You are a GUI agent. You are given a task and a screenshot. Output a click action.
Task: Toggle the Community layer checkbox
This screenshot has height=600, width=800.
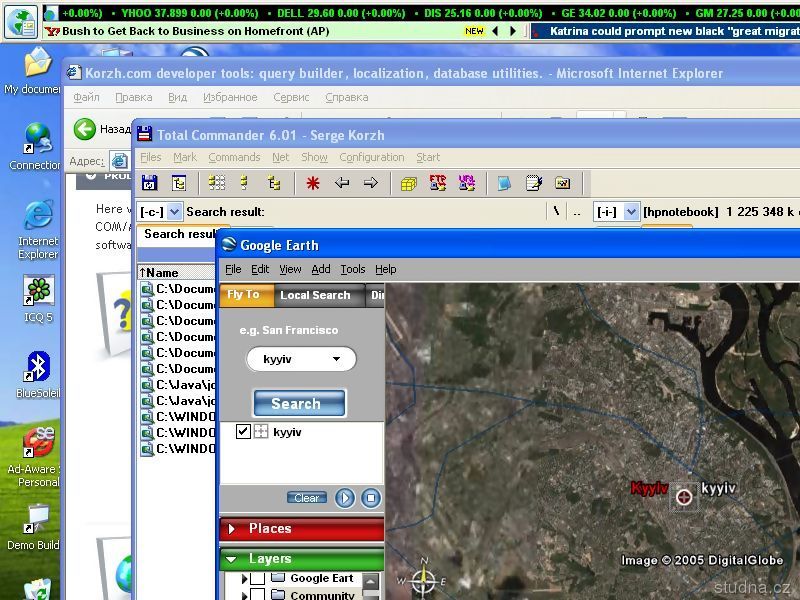click(258, 595)
